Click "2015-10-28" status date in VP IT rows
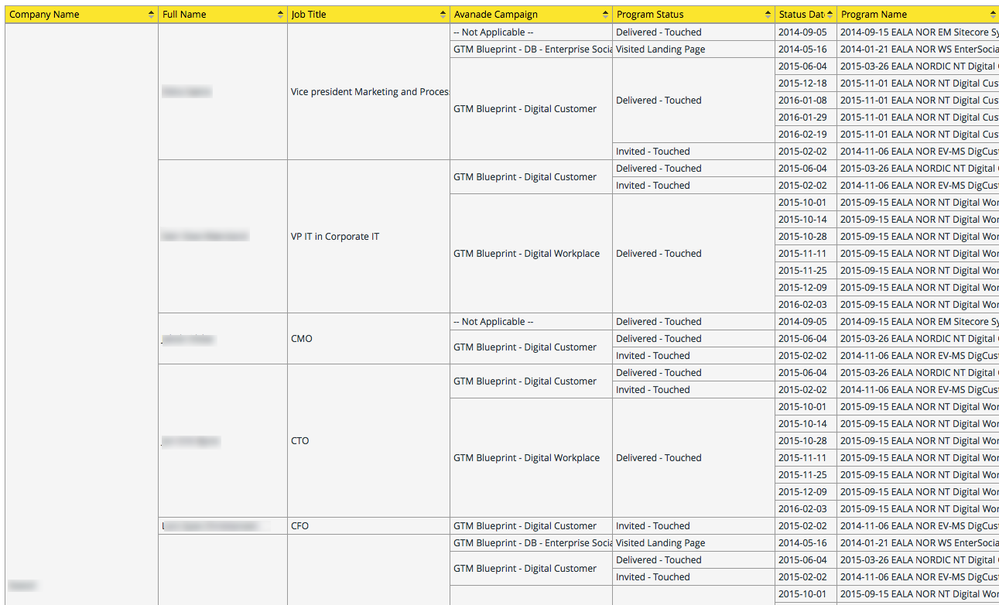Screen dimensions: 999x605 pos(806,236)
